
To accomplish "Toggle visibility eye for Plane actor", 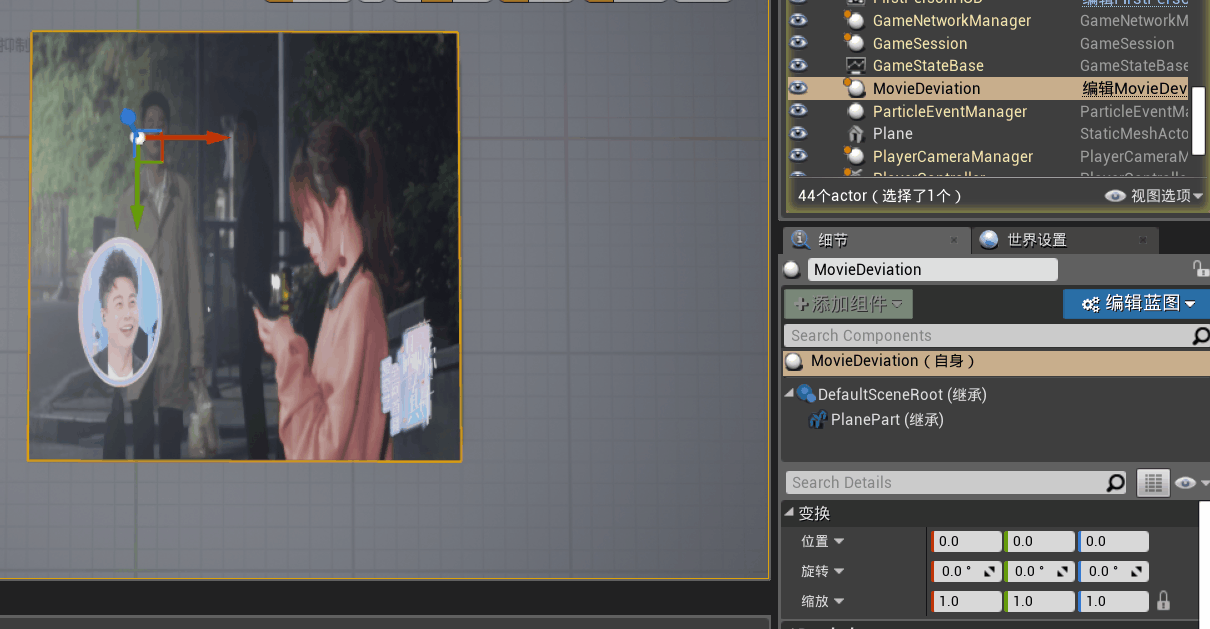I will tap(798, 133).
